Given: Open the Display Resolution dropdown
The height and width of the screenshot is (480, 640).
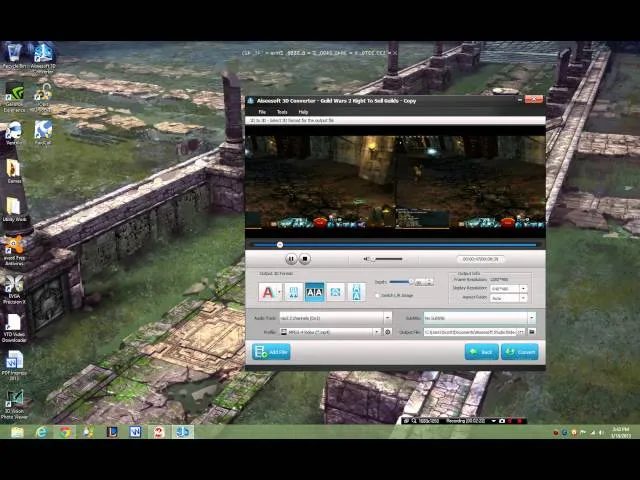Looking at the screenshot, I should click(523, 289).
